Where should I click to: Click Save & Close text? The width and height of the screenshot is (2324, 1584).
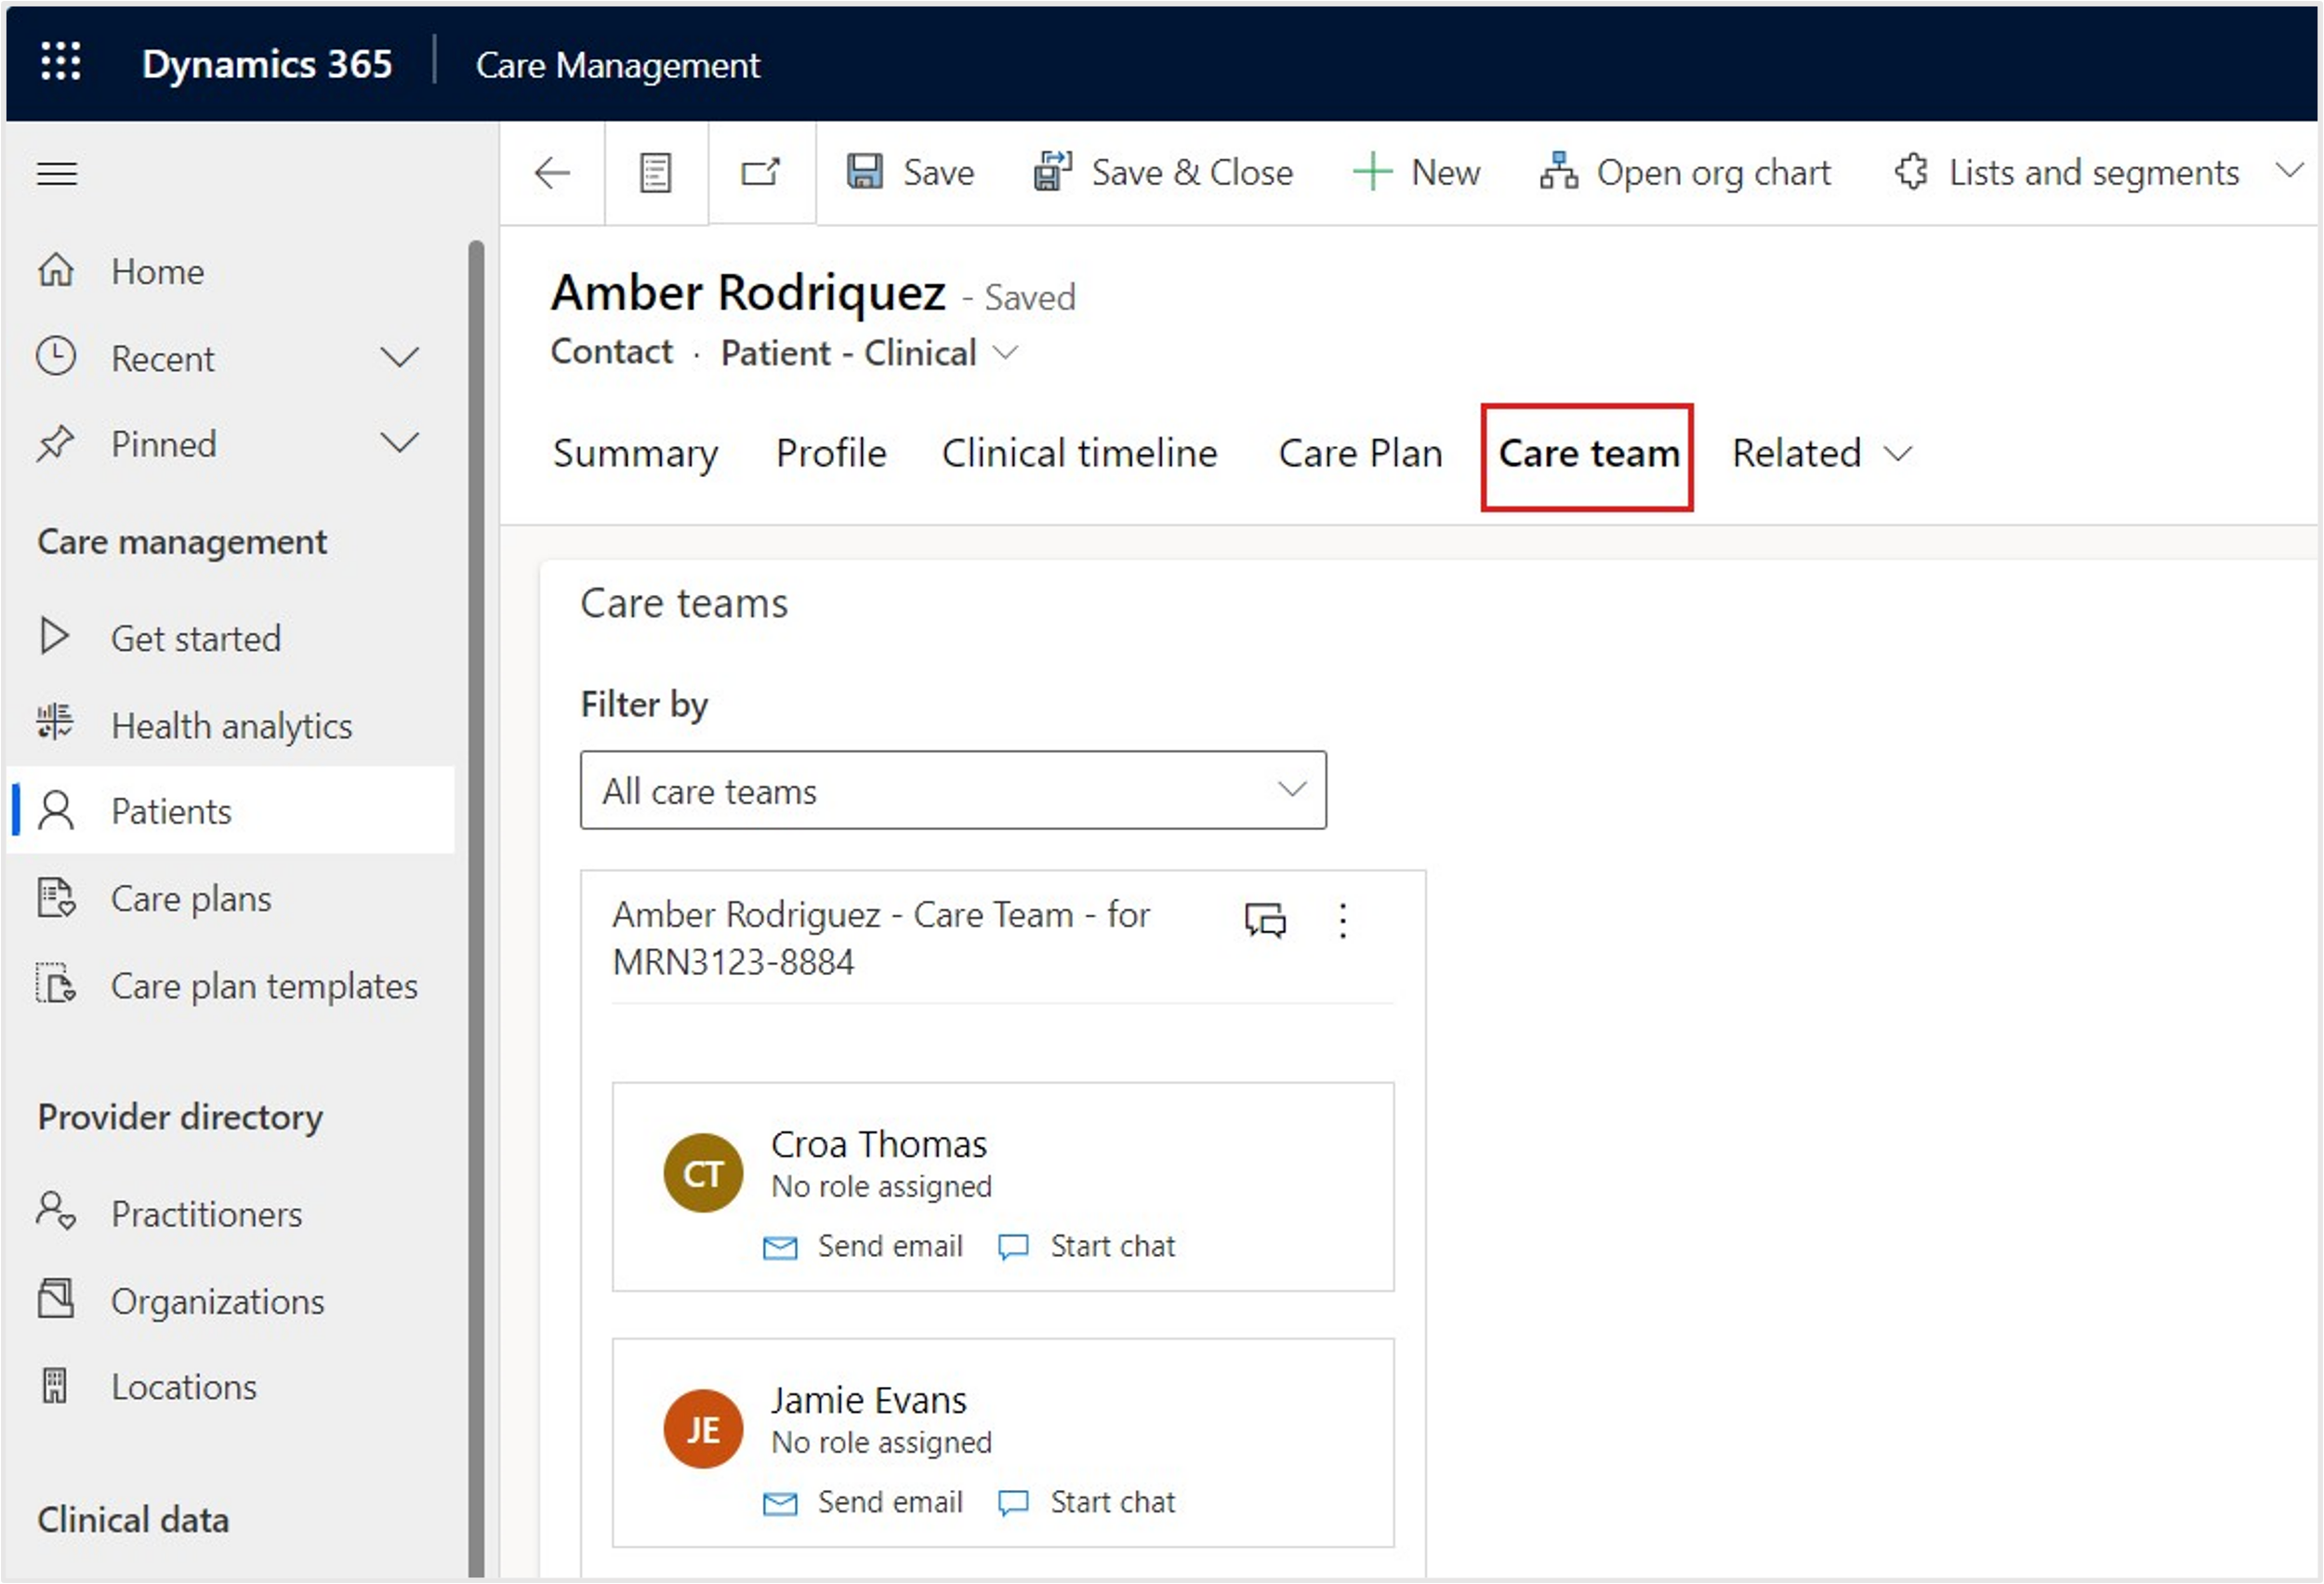click(1192, 172)
